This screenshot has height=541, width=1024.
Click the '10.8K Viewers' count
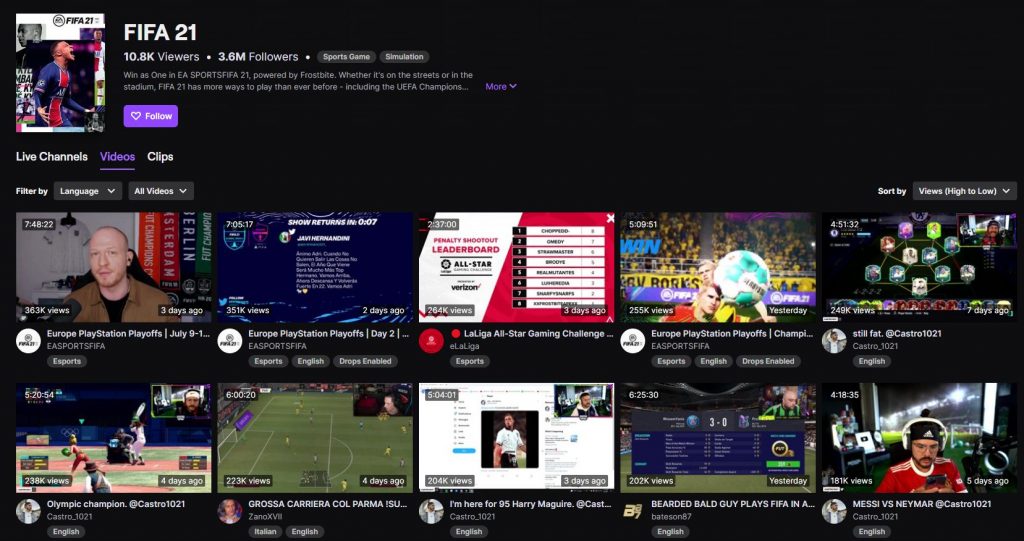(161, 57)
